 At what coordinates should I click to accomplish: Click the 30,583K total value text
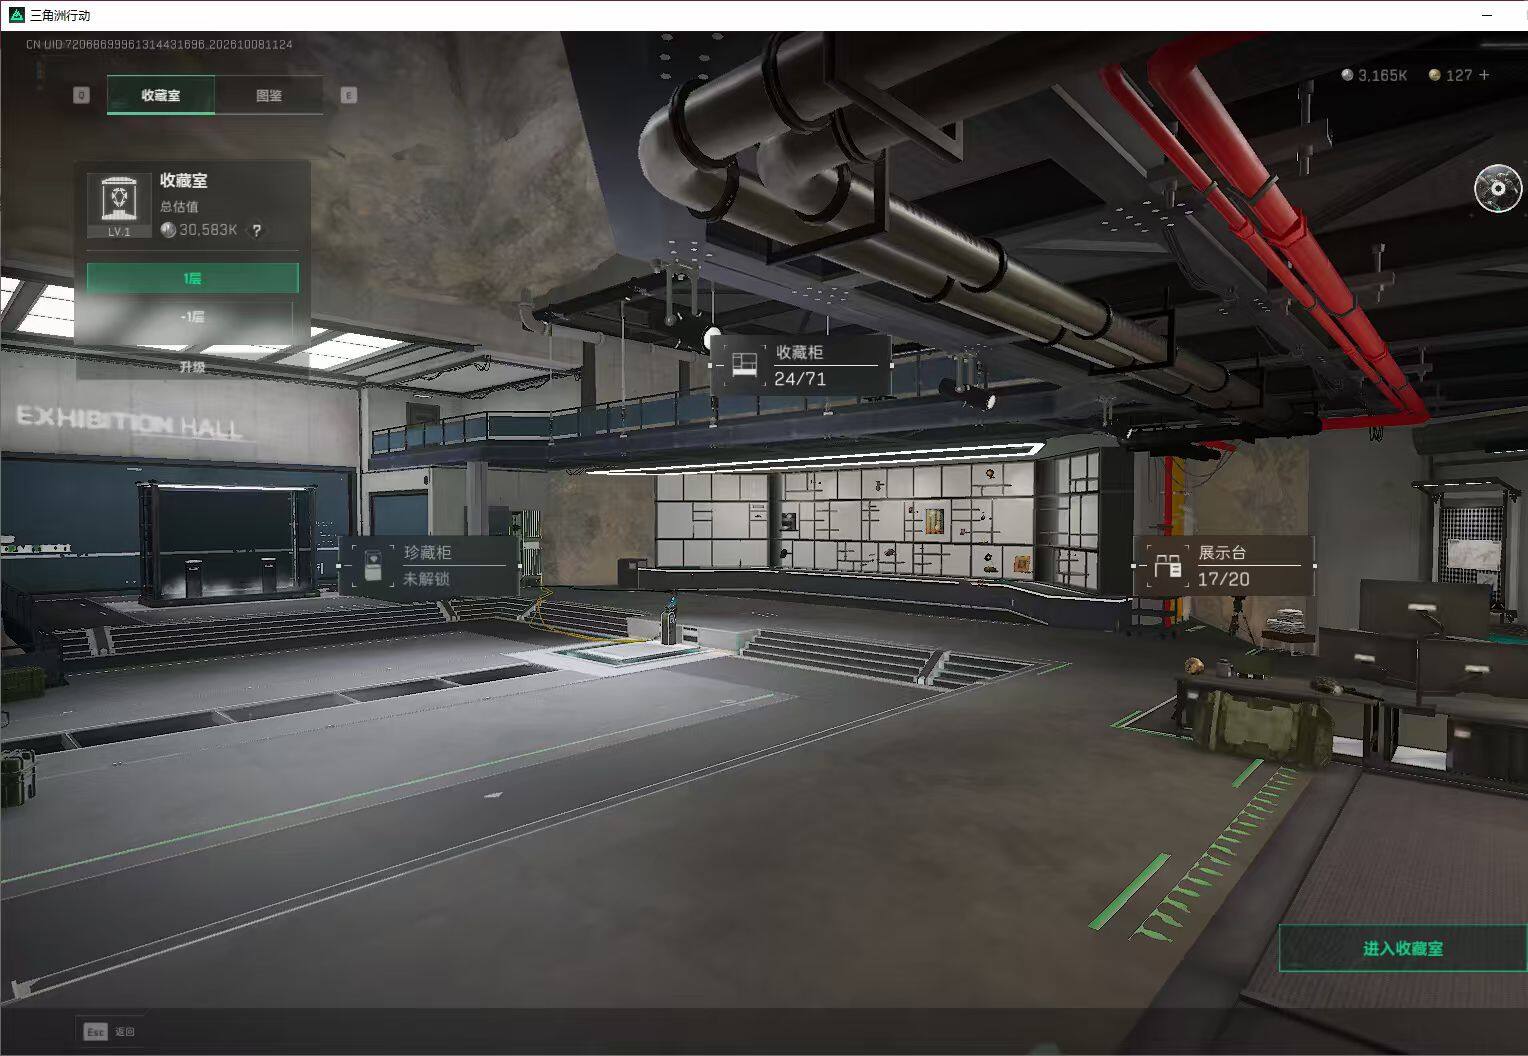208,230
